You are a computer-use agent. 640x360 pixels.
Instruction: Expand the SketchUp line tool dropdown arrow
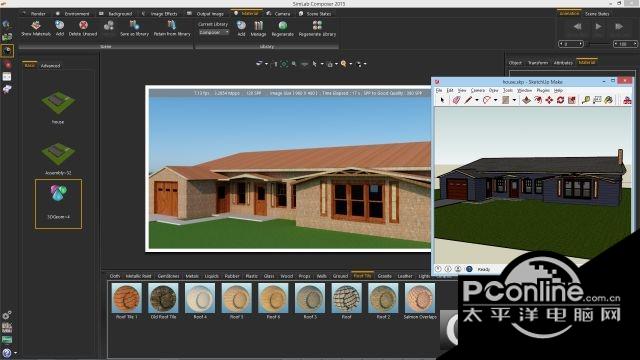[477, 100]
